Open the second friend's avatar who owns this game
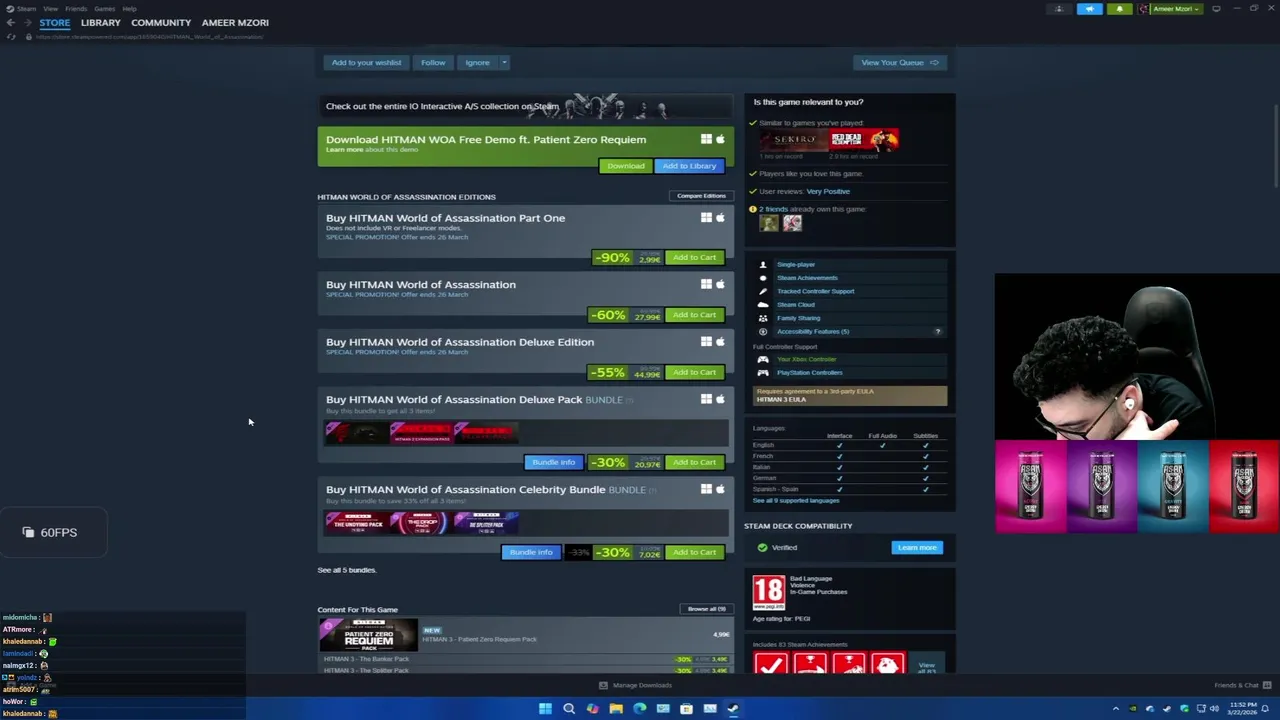1280x720 pixels. click(792, 223)
